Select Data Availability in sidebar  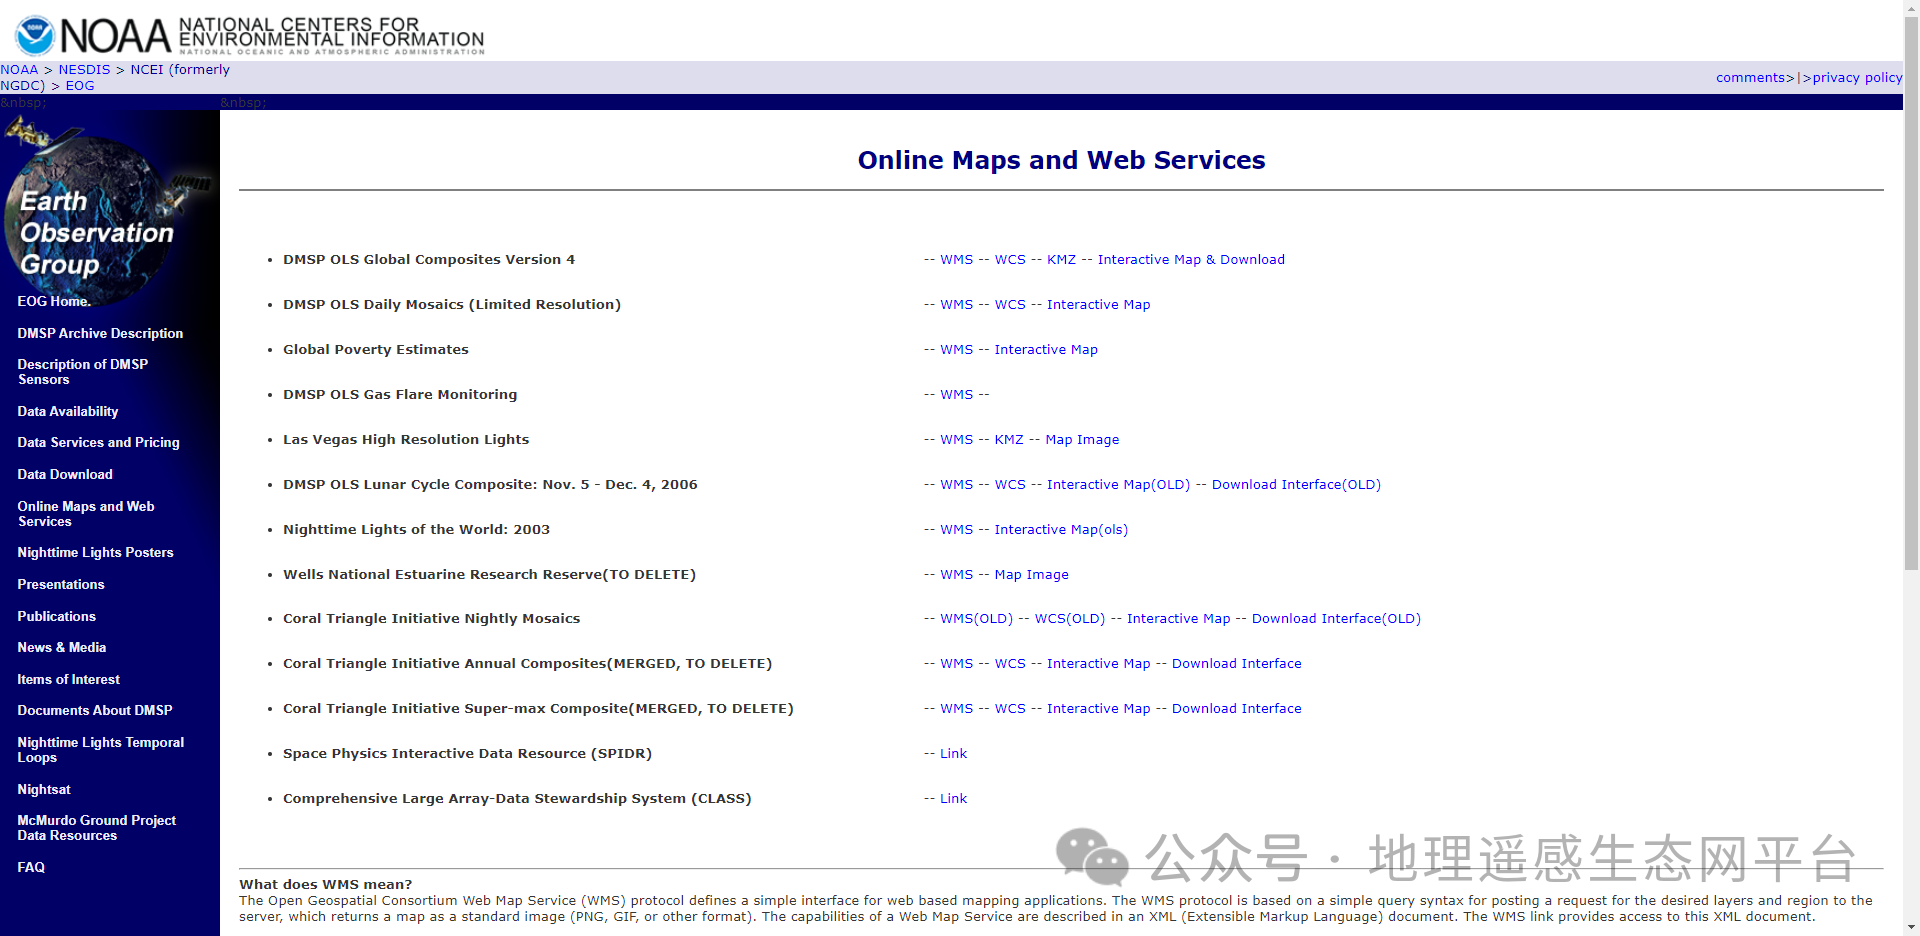[67, 411]
